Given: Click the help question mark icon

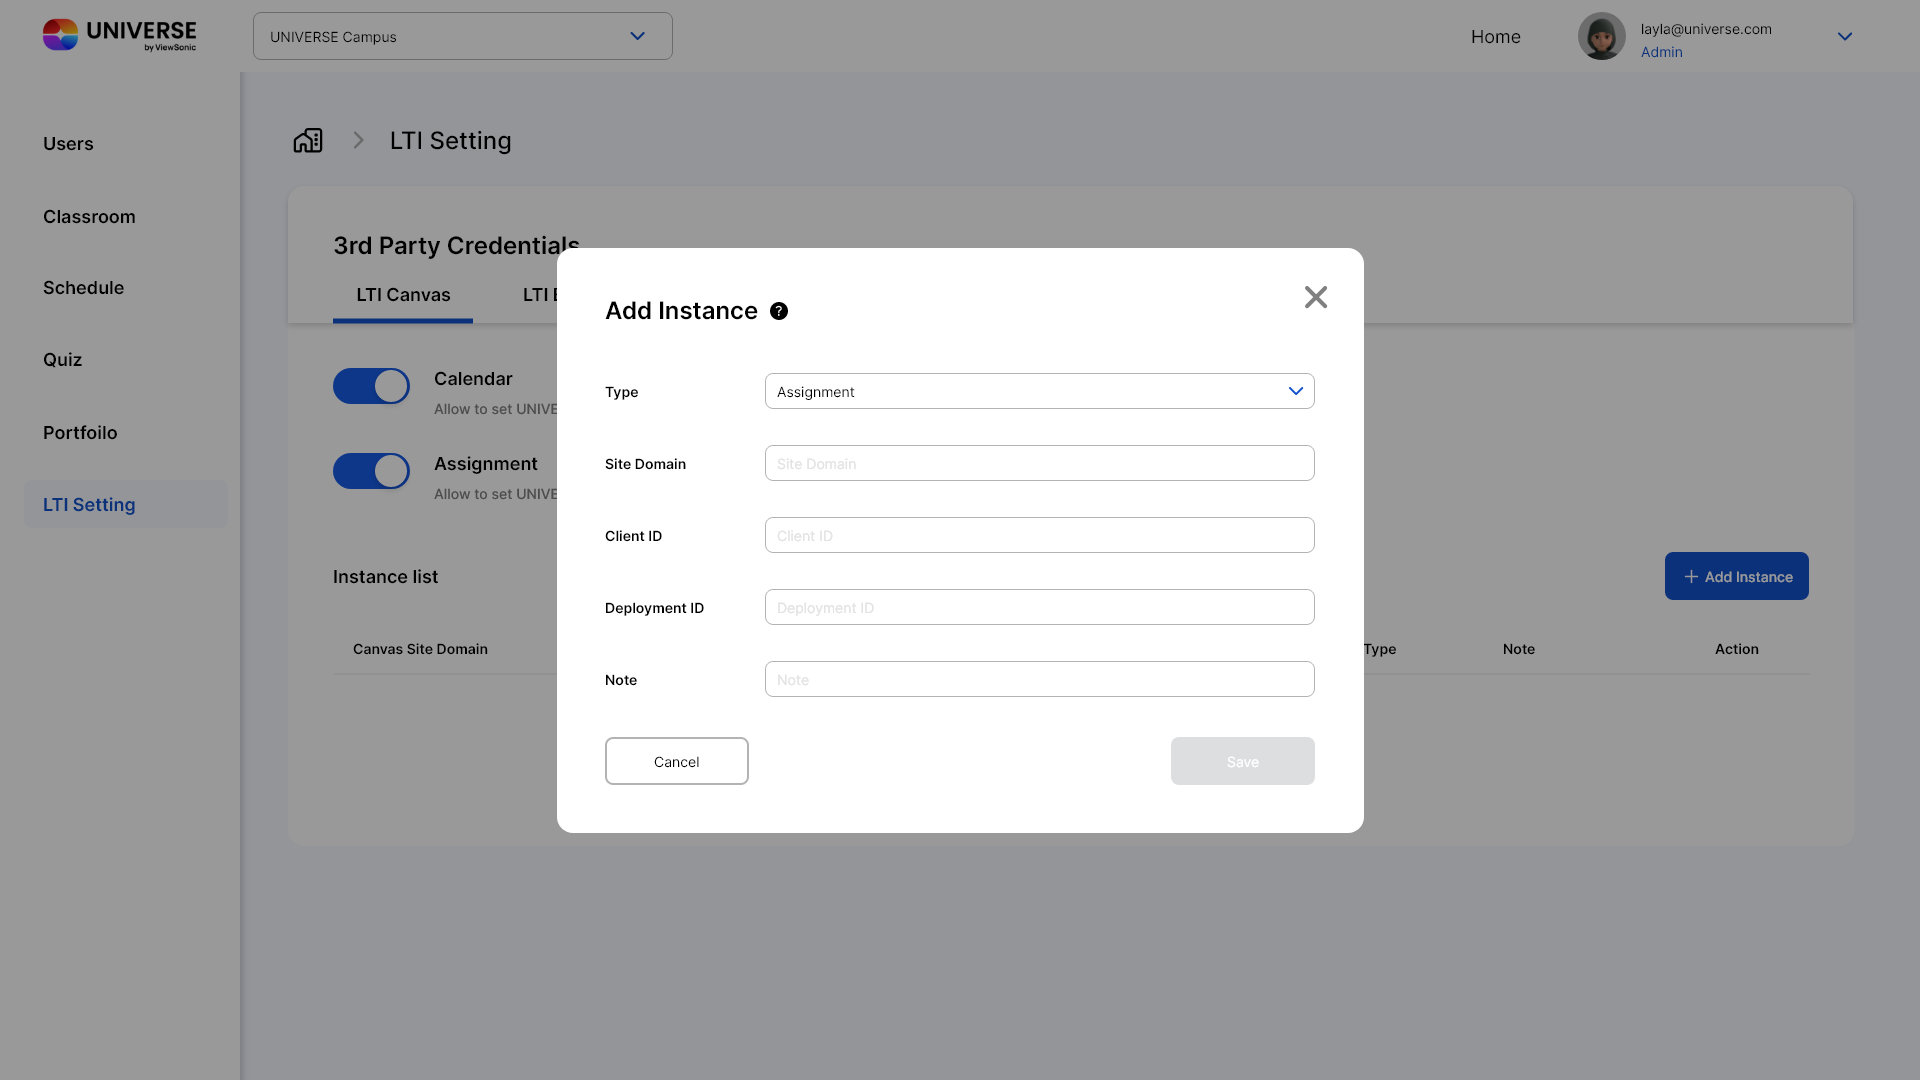Looking at the screenshot, I should [779, 311].
